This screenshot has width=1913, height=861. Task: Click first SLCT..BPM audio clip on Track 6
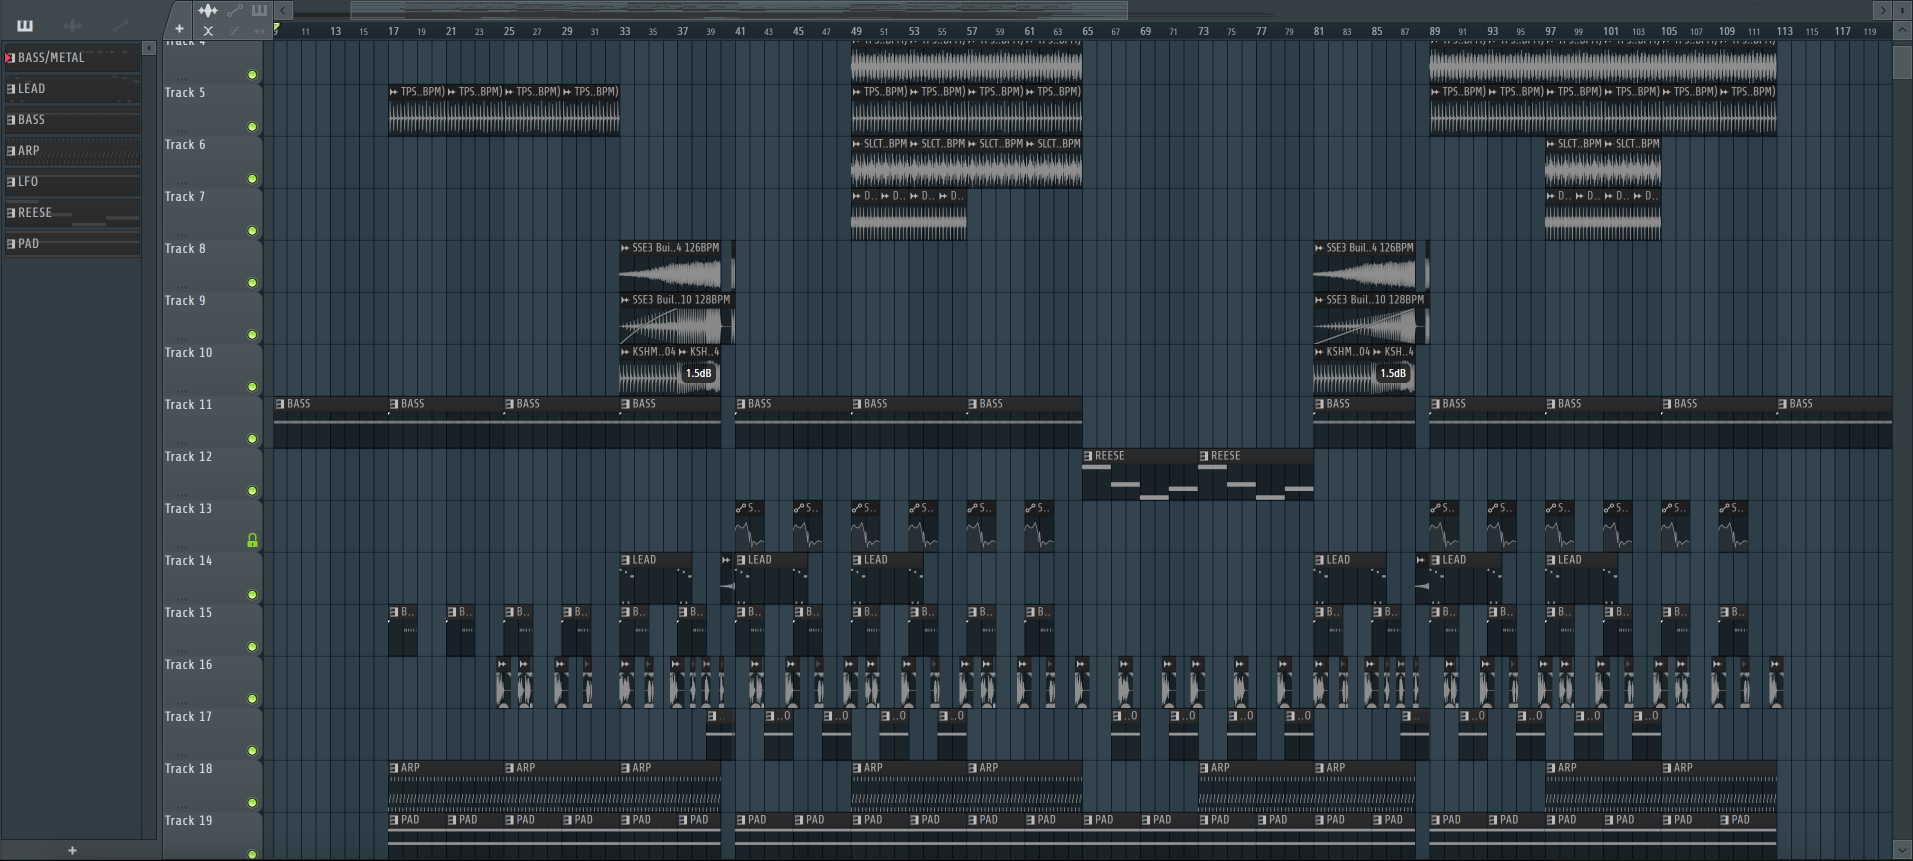(880, 163)
